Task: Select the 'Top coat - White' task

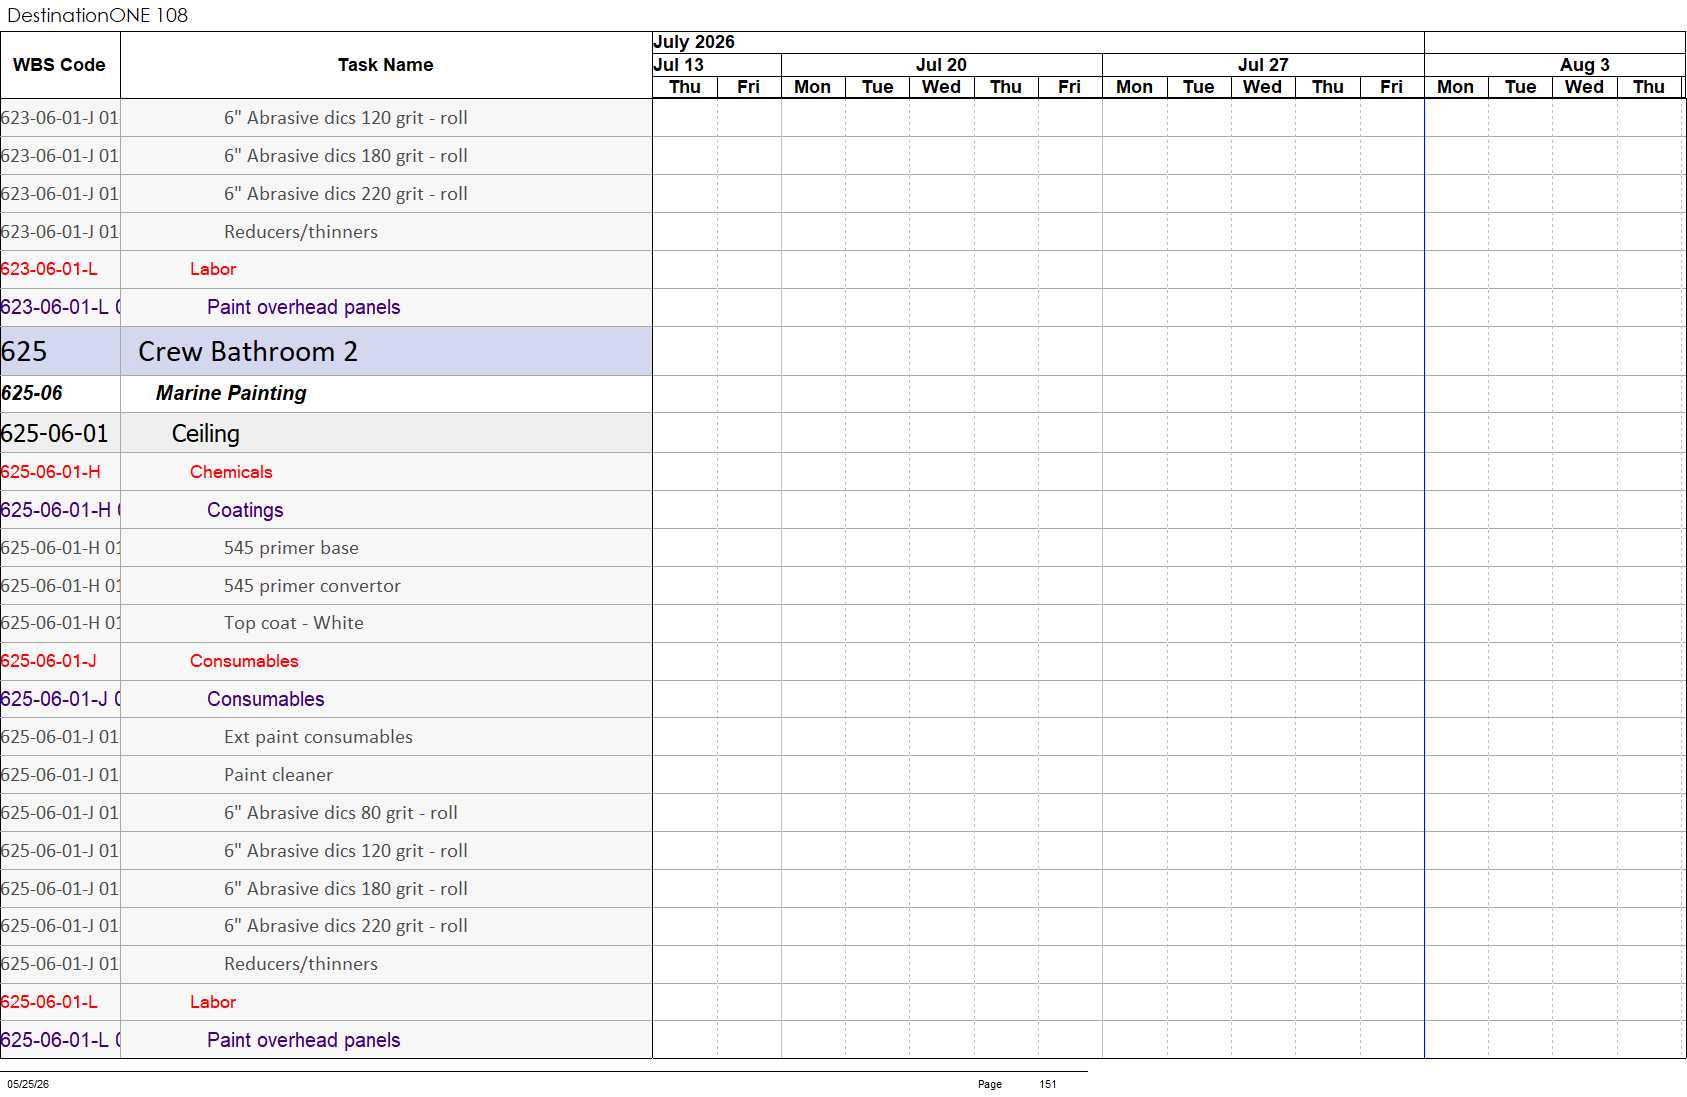Action: [x=294, y=623]
